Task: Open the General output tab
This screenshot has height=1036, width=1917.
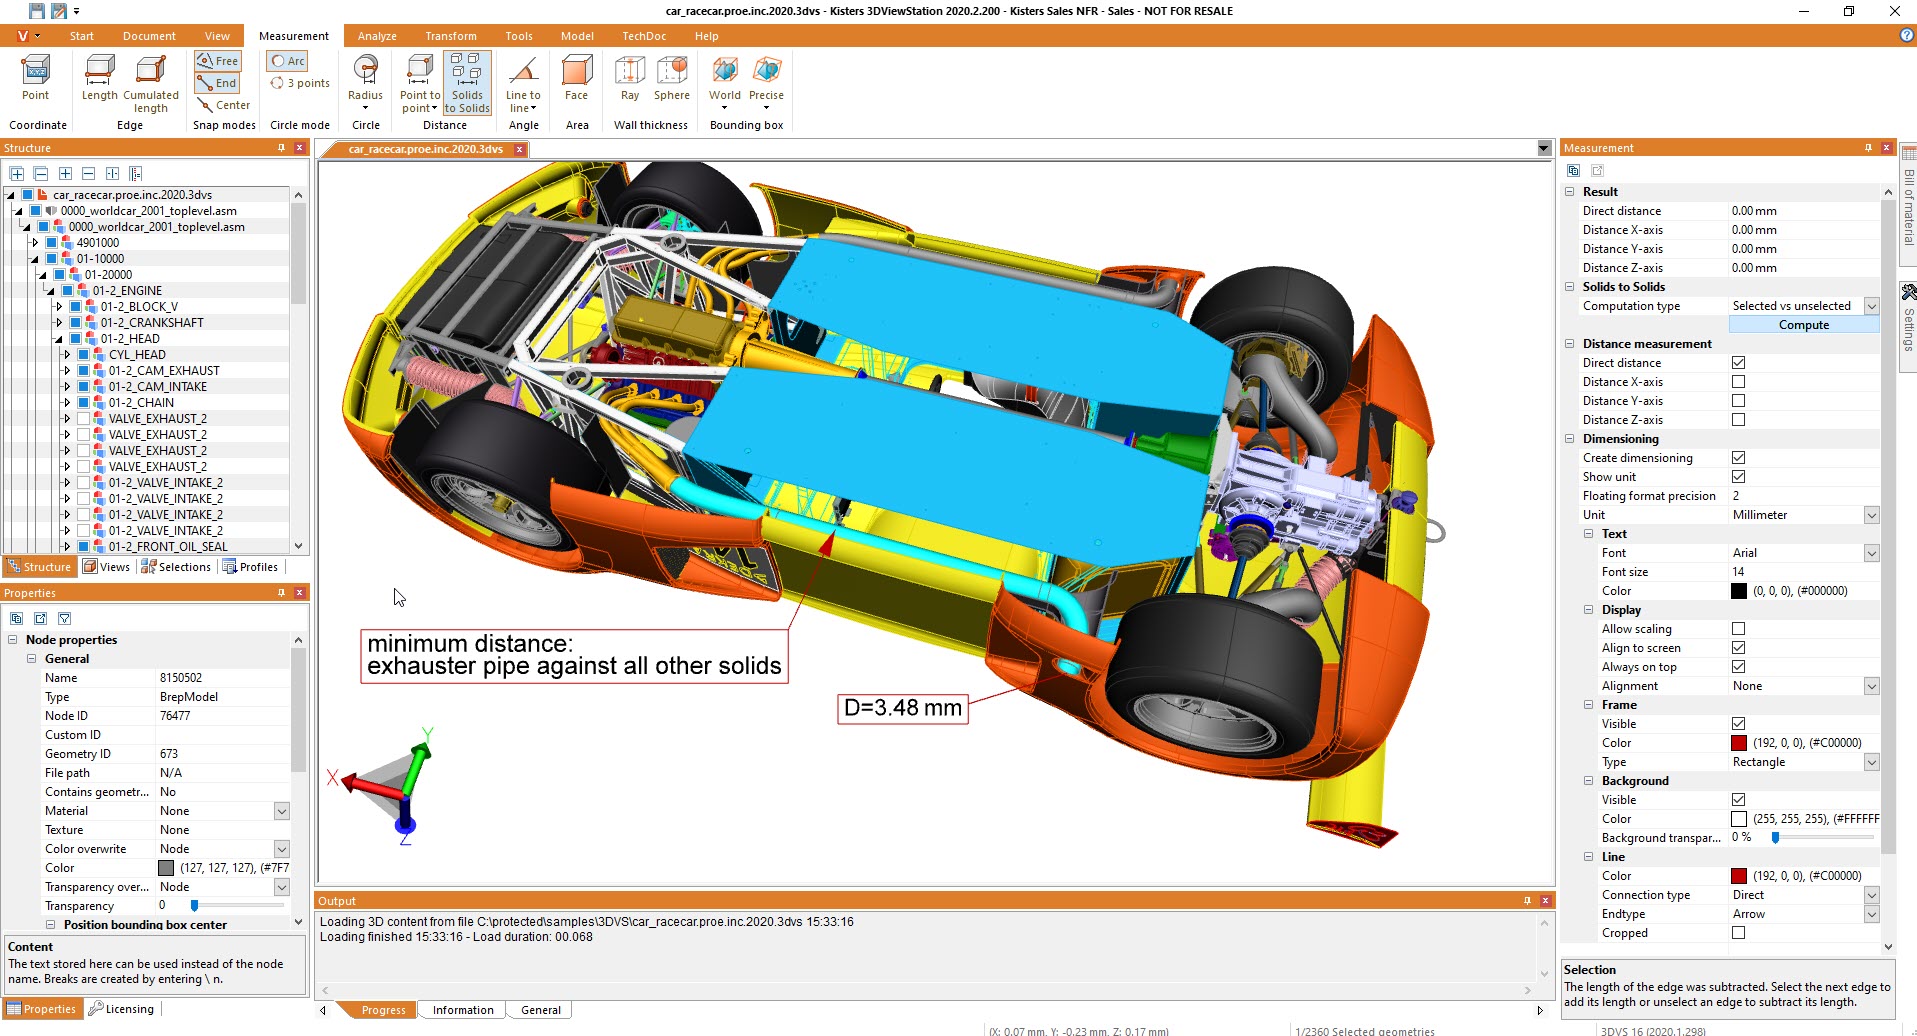Action: click(540, 1010)
